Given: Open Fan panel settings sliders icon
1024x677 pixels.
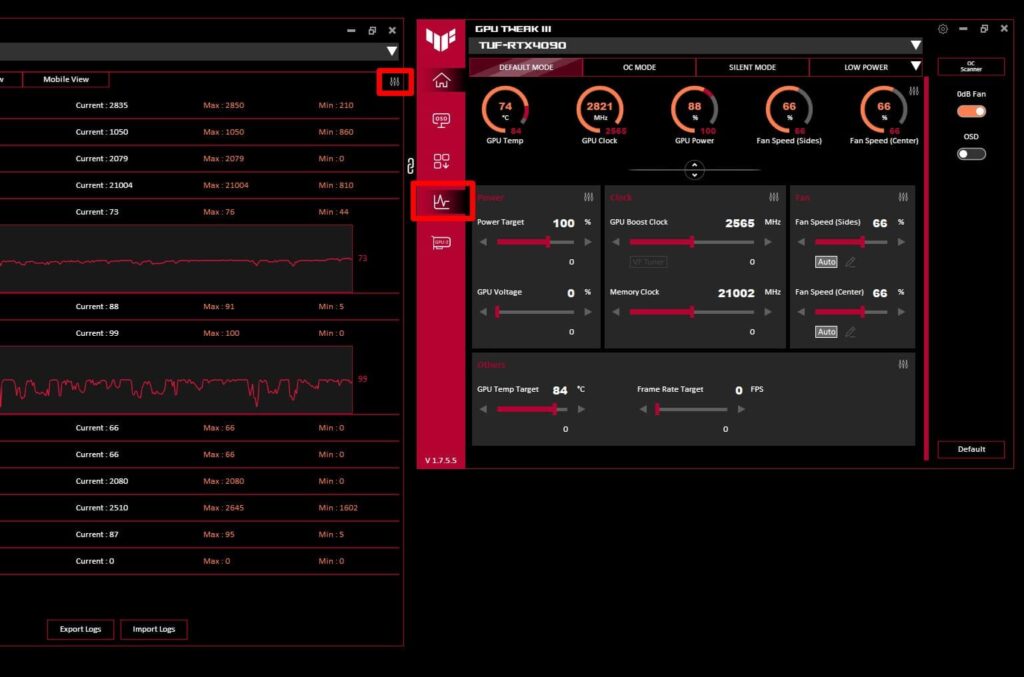Looking at the screenshot, I should [x=903, y=197].
